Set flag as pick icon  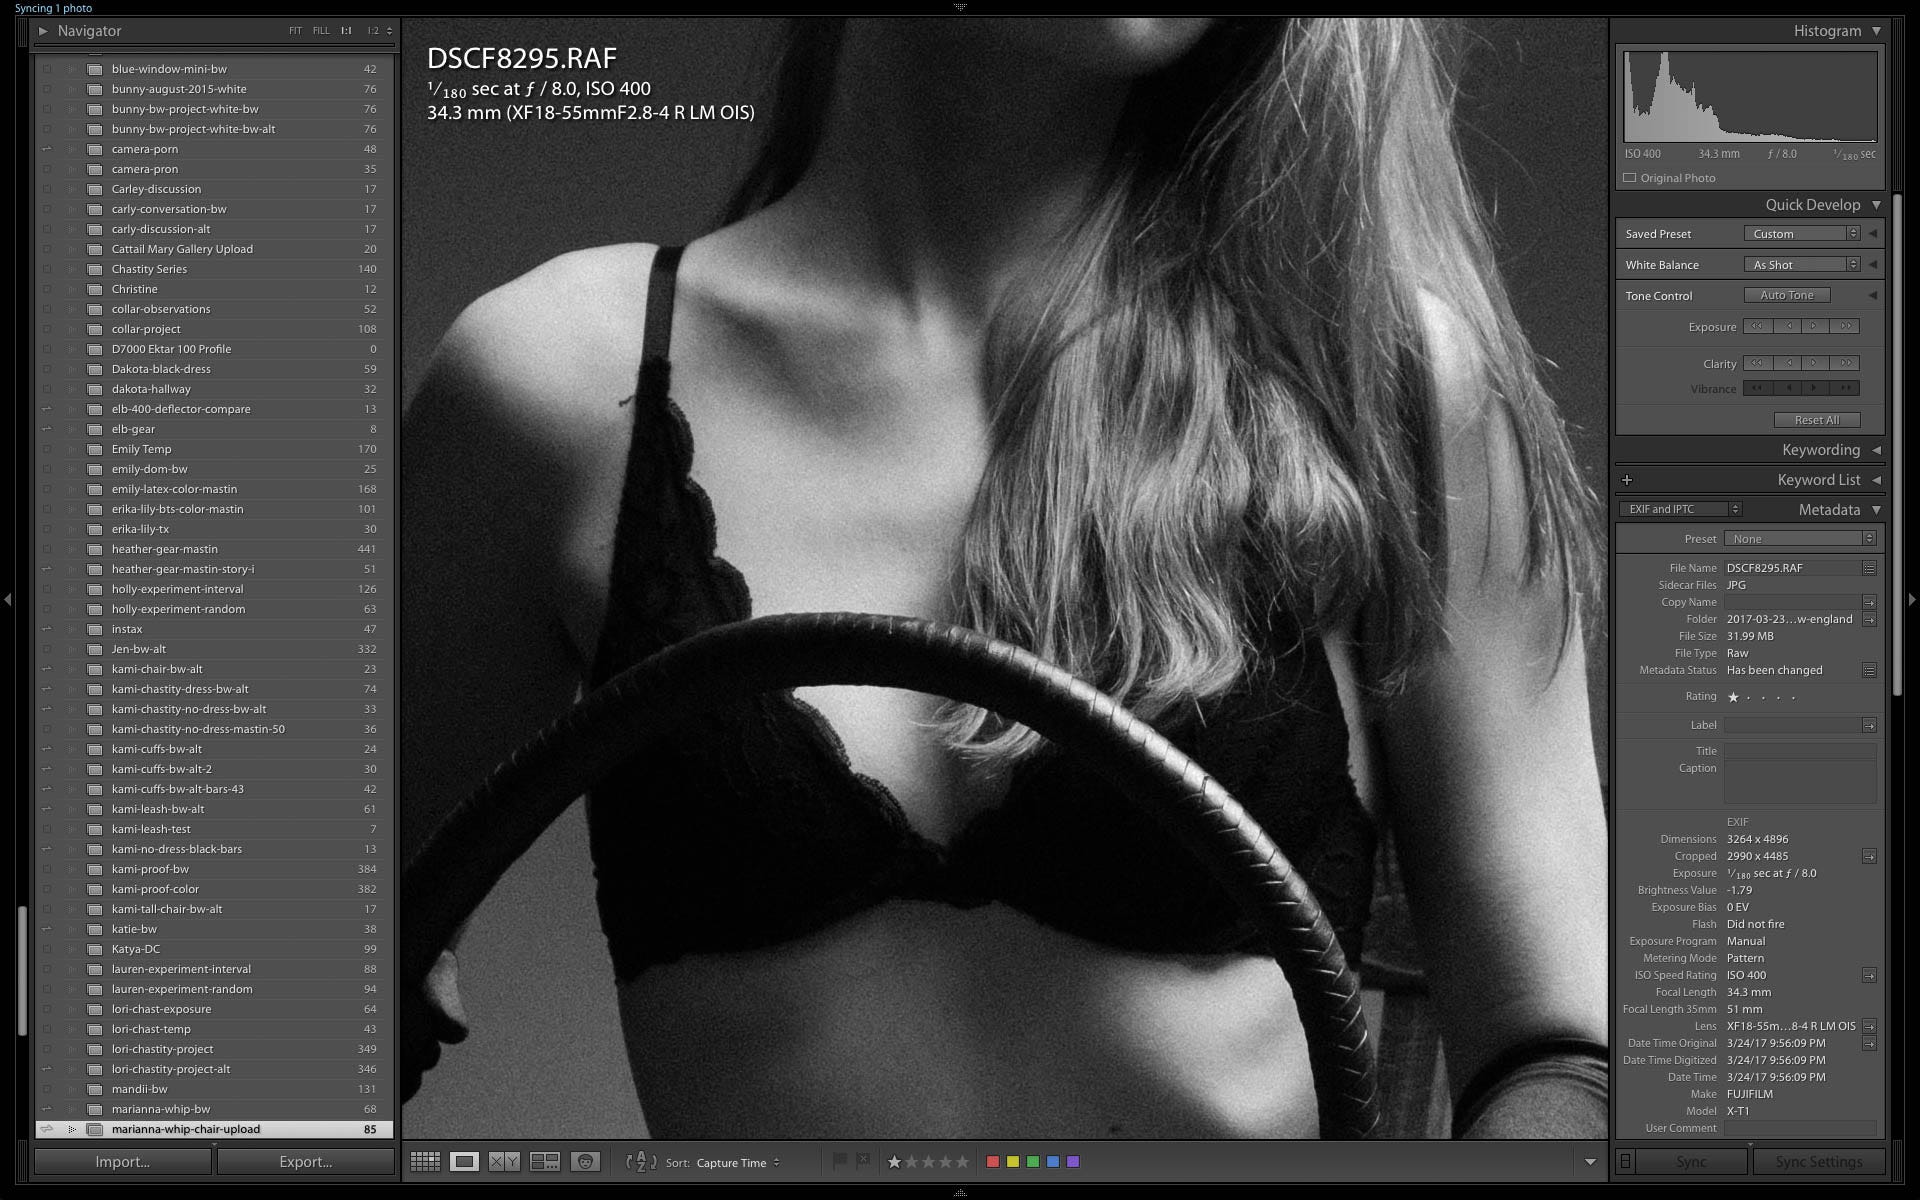click(x=840, y=1161)
